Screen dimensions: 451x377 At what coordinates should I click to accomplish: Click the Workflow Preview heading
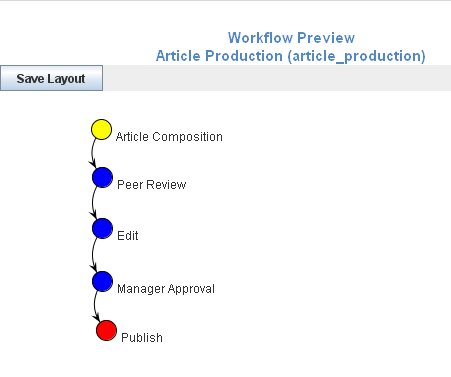(x=291, y=38)
